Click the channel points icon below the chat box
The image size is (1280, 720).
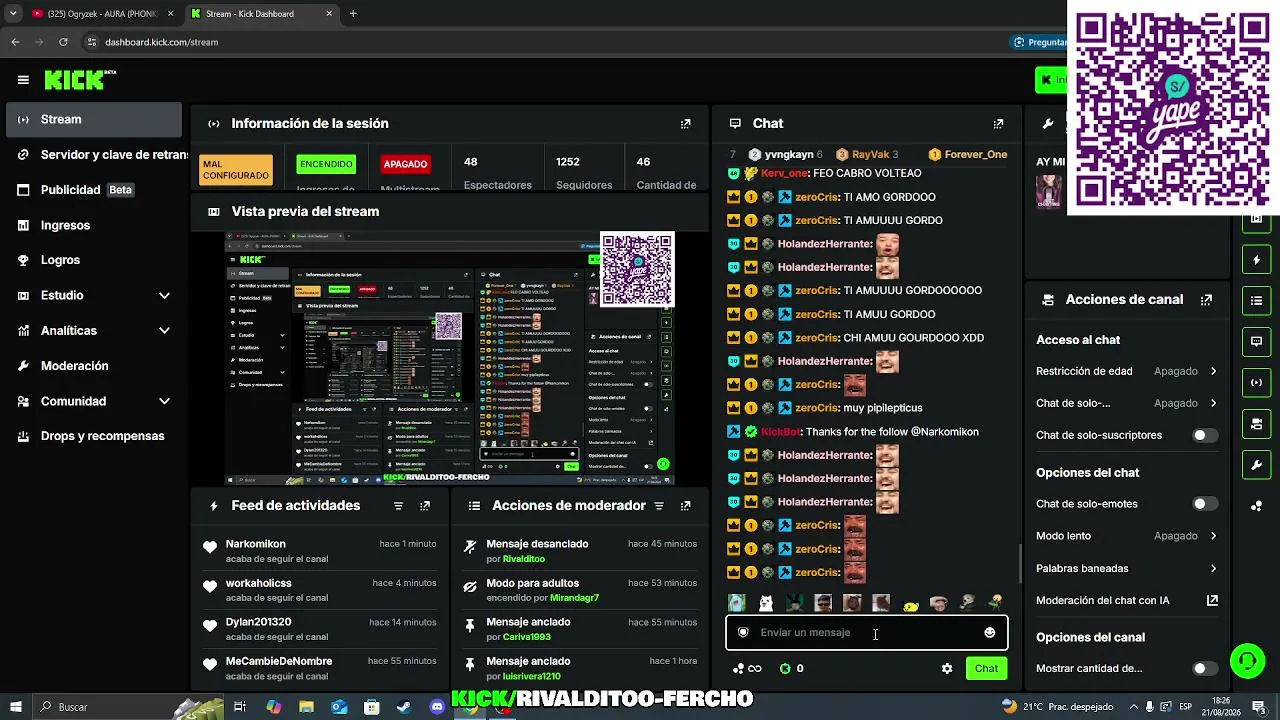pyautogui.click(x=747, y=669)
